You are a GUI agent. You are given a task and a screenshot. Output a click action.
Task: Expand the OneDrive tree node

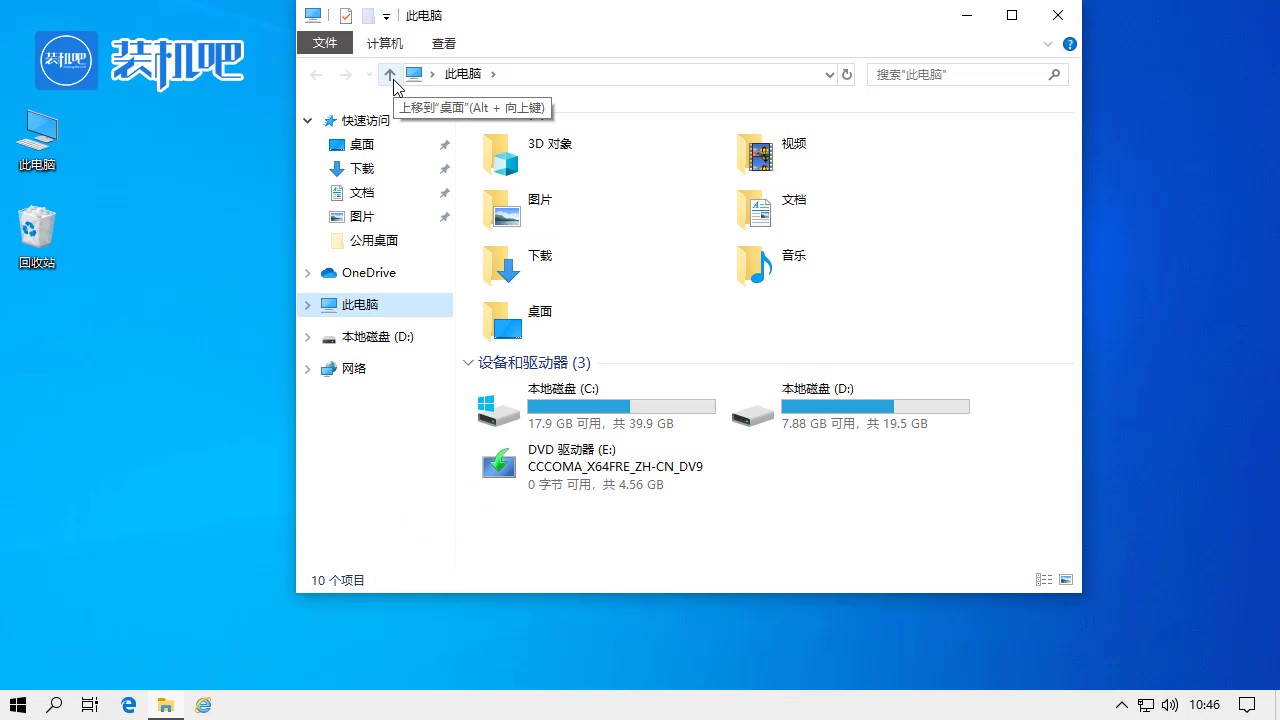tap(307, 272)
